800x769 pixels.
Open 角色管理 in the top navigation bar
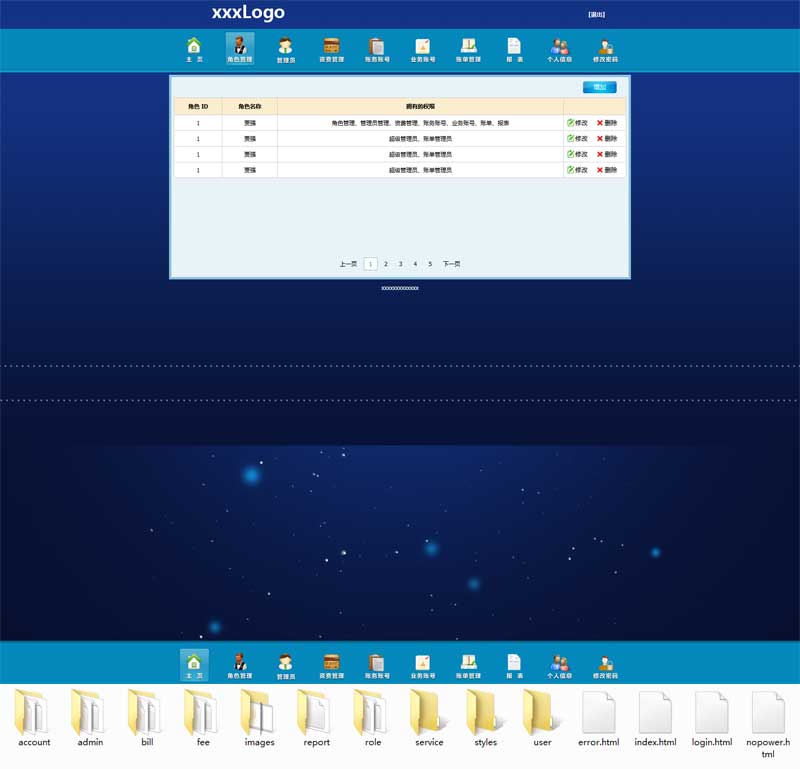click(x=239, y=49)
